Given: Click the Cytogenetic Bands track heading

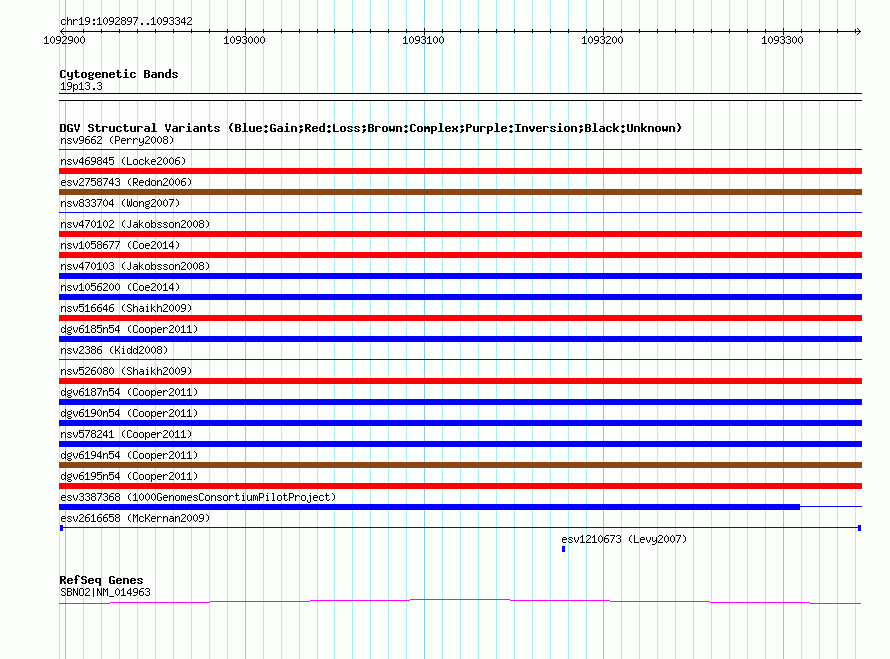Looking at the screenshot, I should click(119, 74).
